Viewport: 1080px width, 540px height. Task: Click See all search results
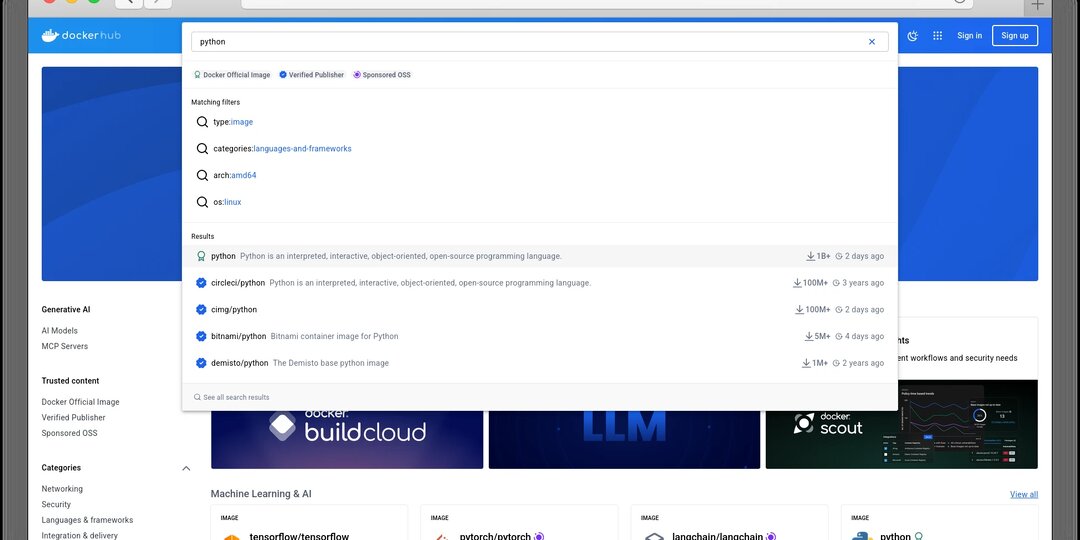232,397
